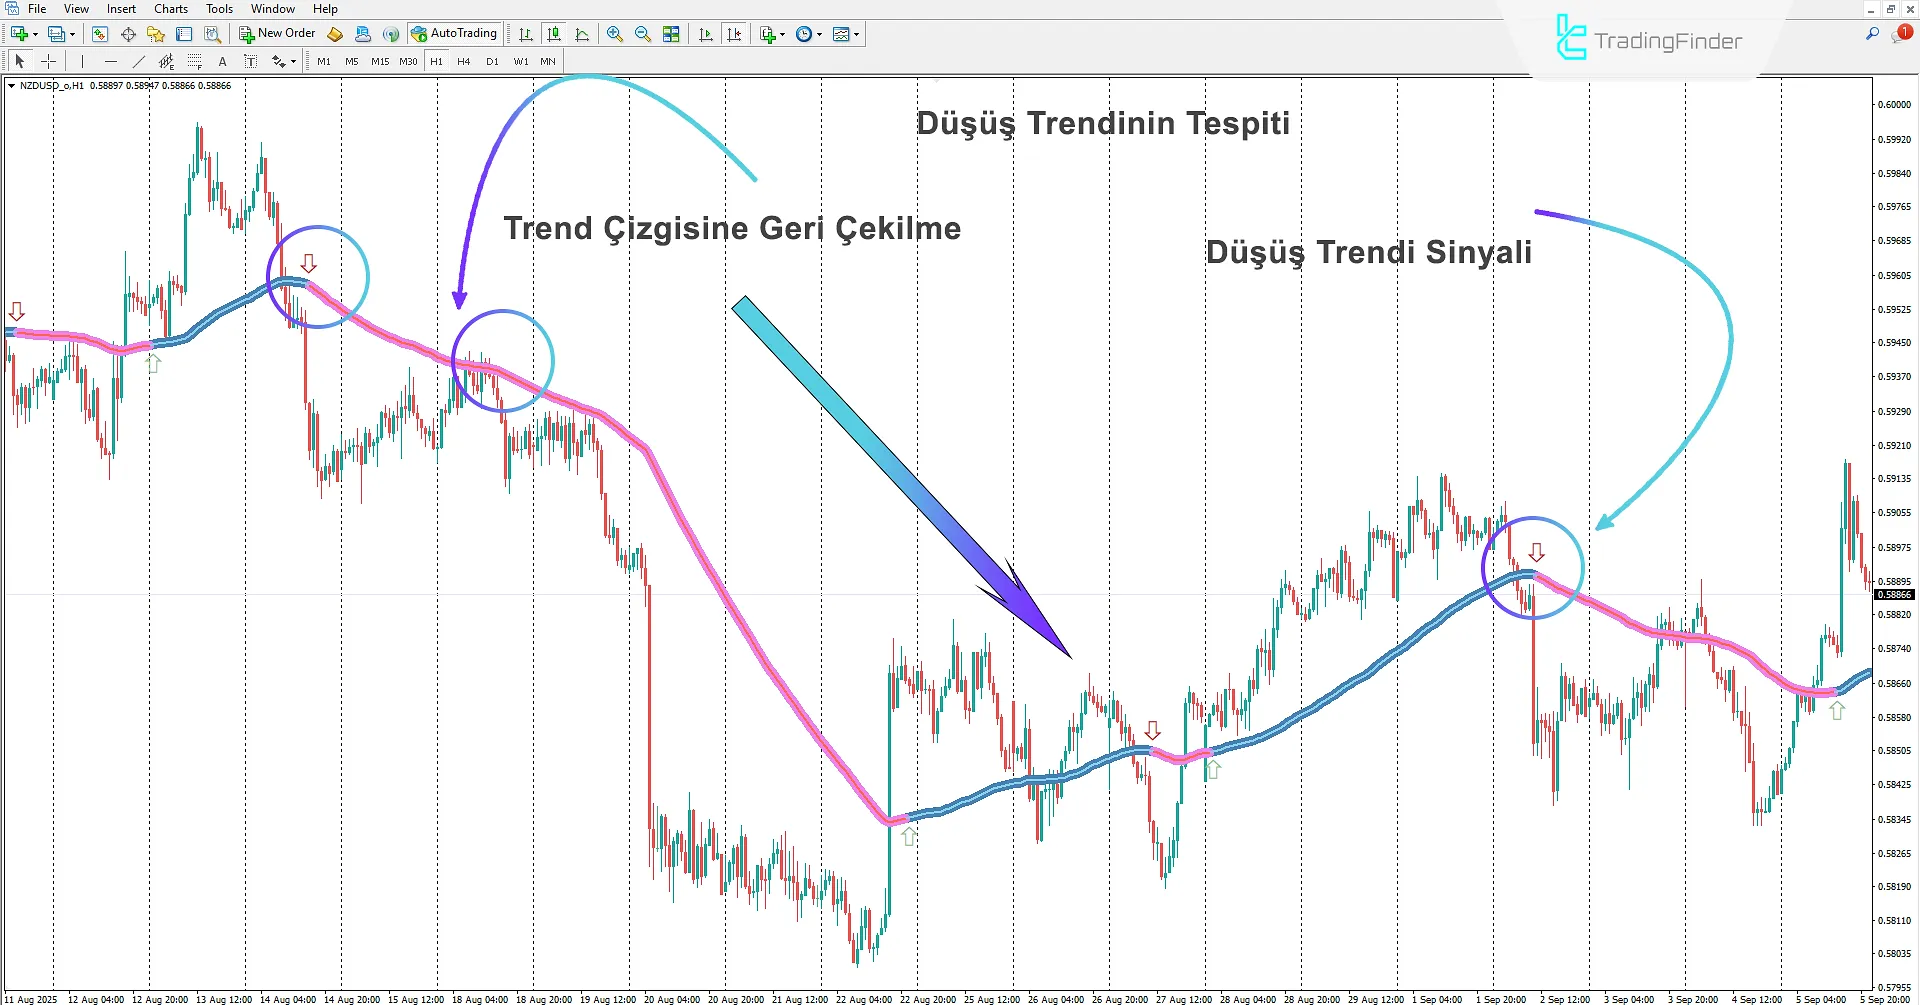The image size is (1920, 1005).
Task: Open the MetaQuotes Language Editor
Action: (x=334, y=33)
